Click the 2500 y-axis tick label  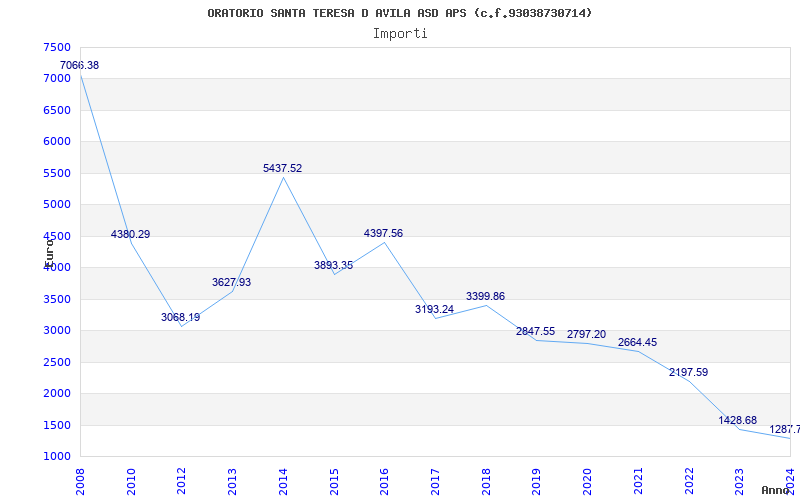57,362
